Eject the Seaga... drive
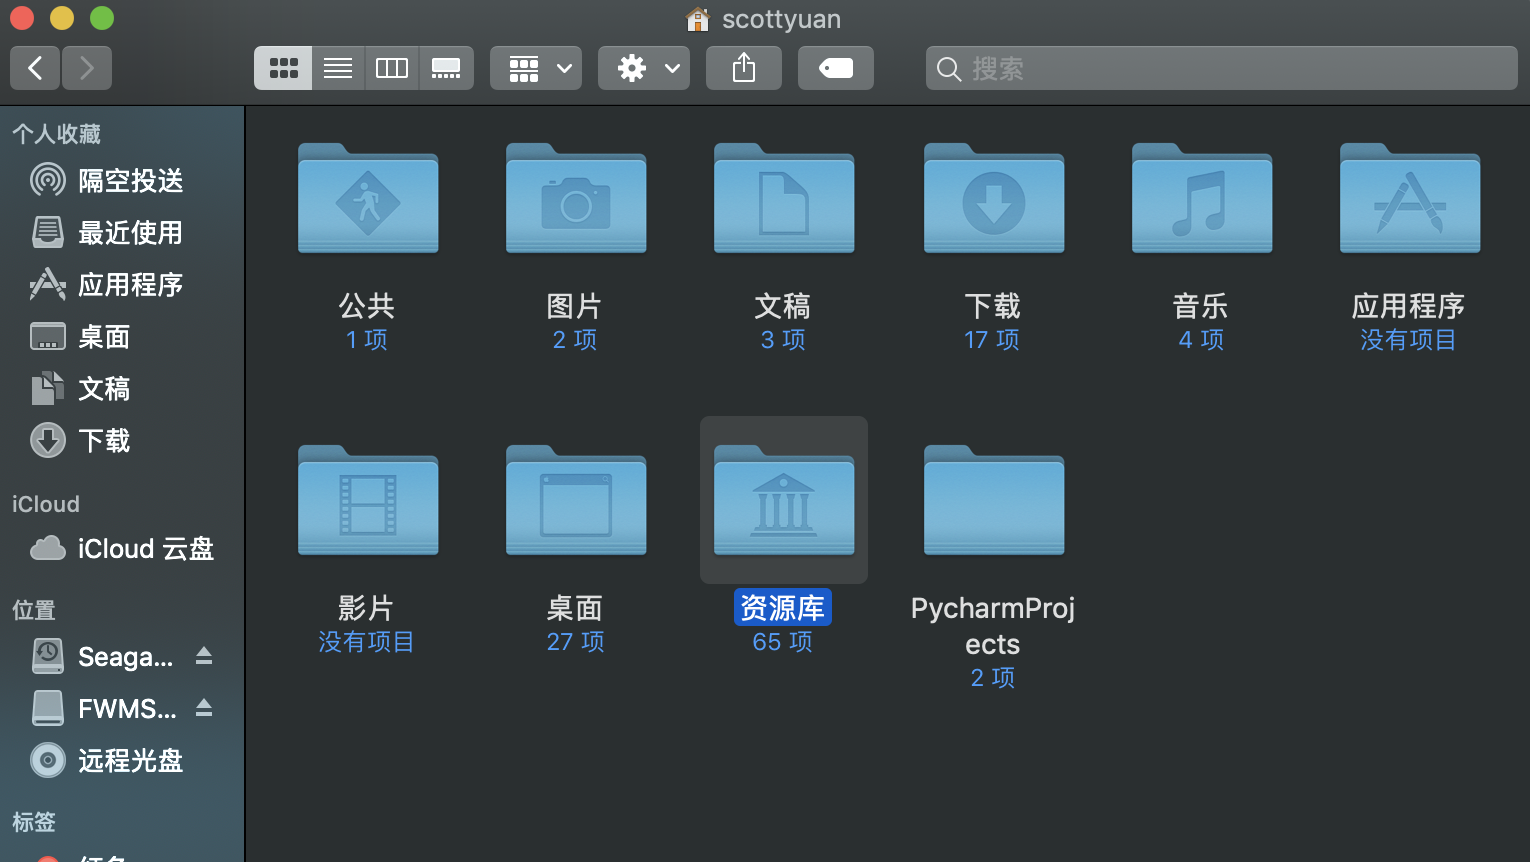Viewport: 1530px width, 862px height. coord(204,656)
